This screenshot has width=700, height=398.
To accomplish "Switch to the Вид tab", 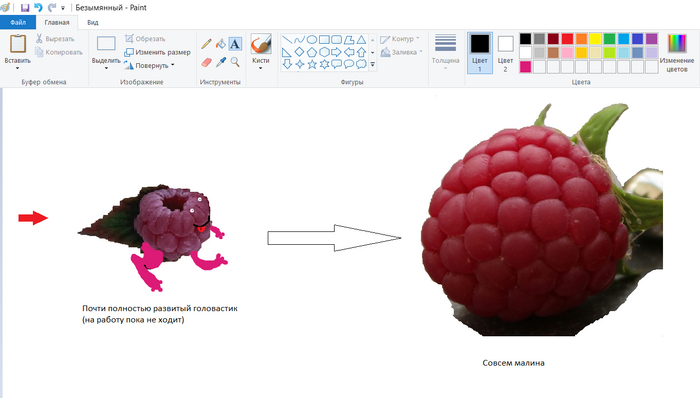I will [92, 22].
